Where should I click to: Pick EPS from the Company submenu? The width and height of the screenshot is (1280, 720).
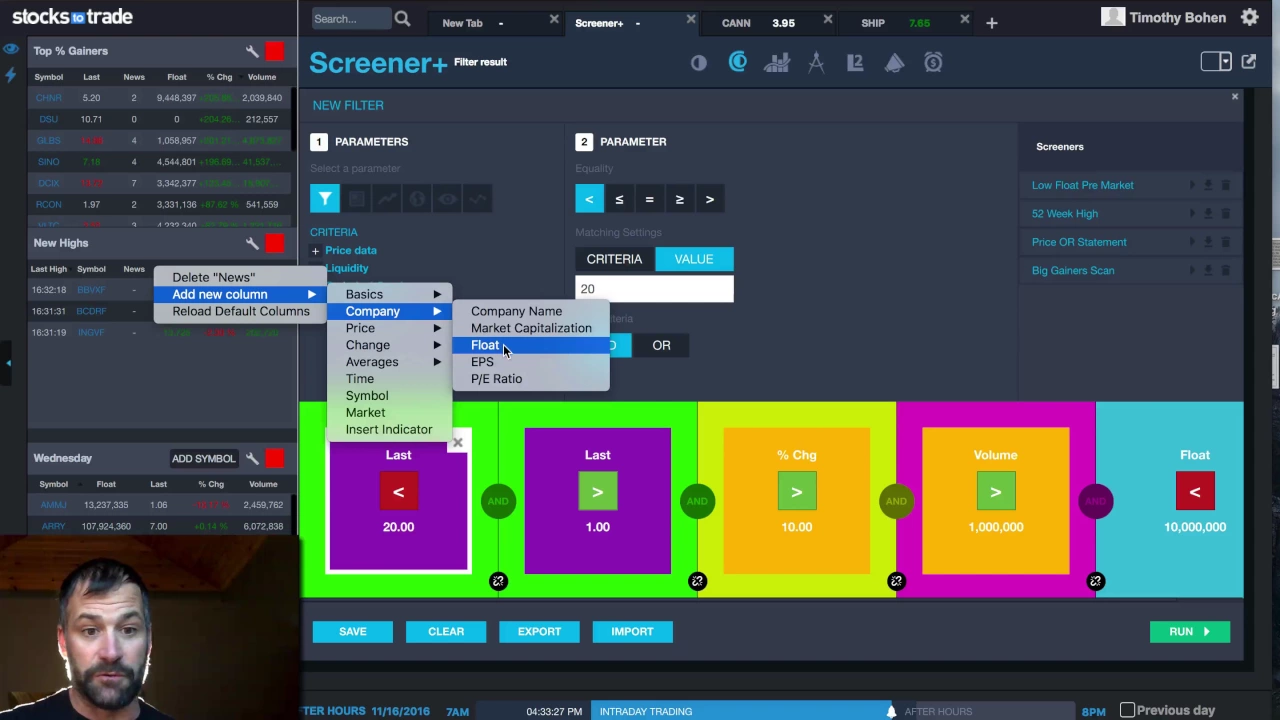pyautogui.click(x=531, y=362)
